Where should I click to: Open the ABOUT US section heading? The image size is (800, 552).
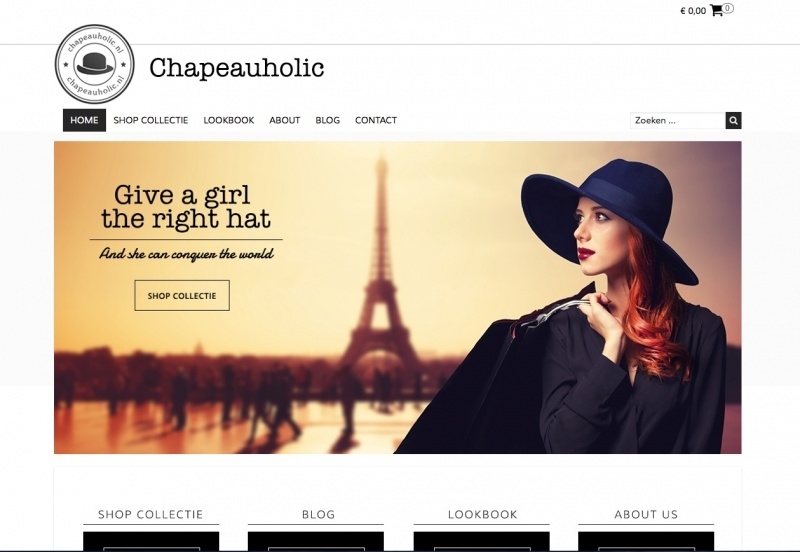[646, 514]
